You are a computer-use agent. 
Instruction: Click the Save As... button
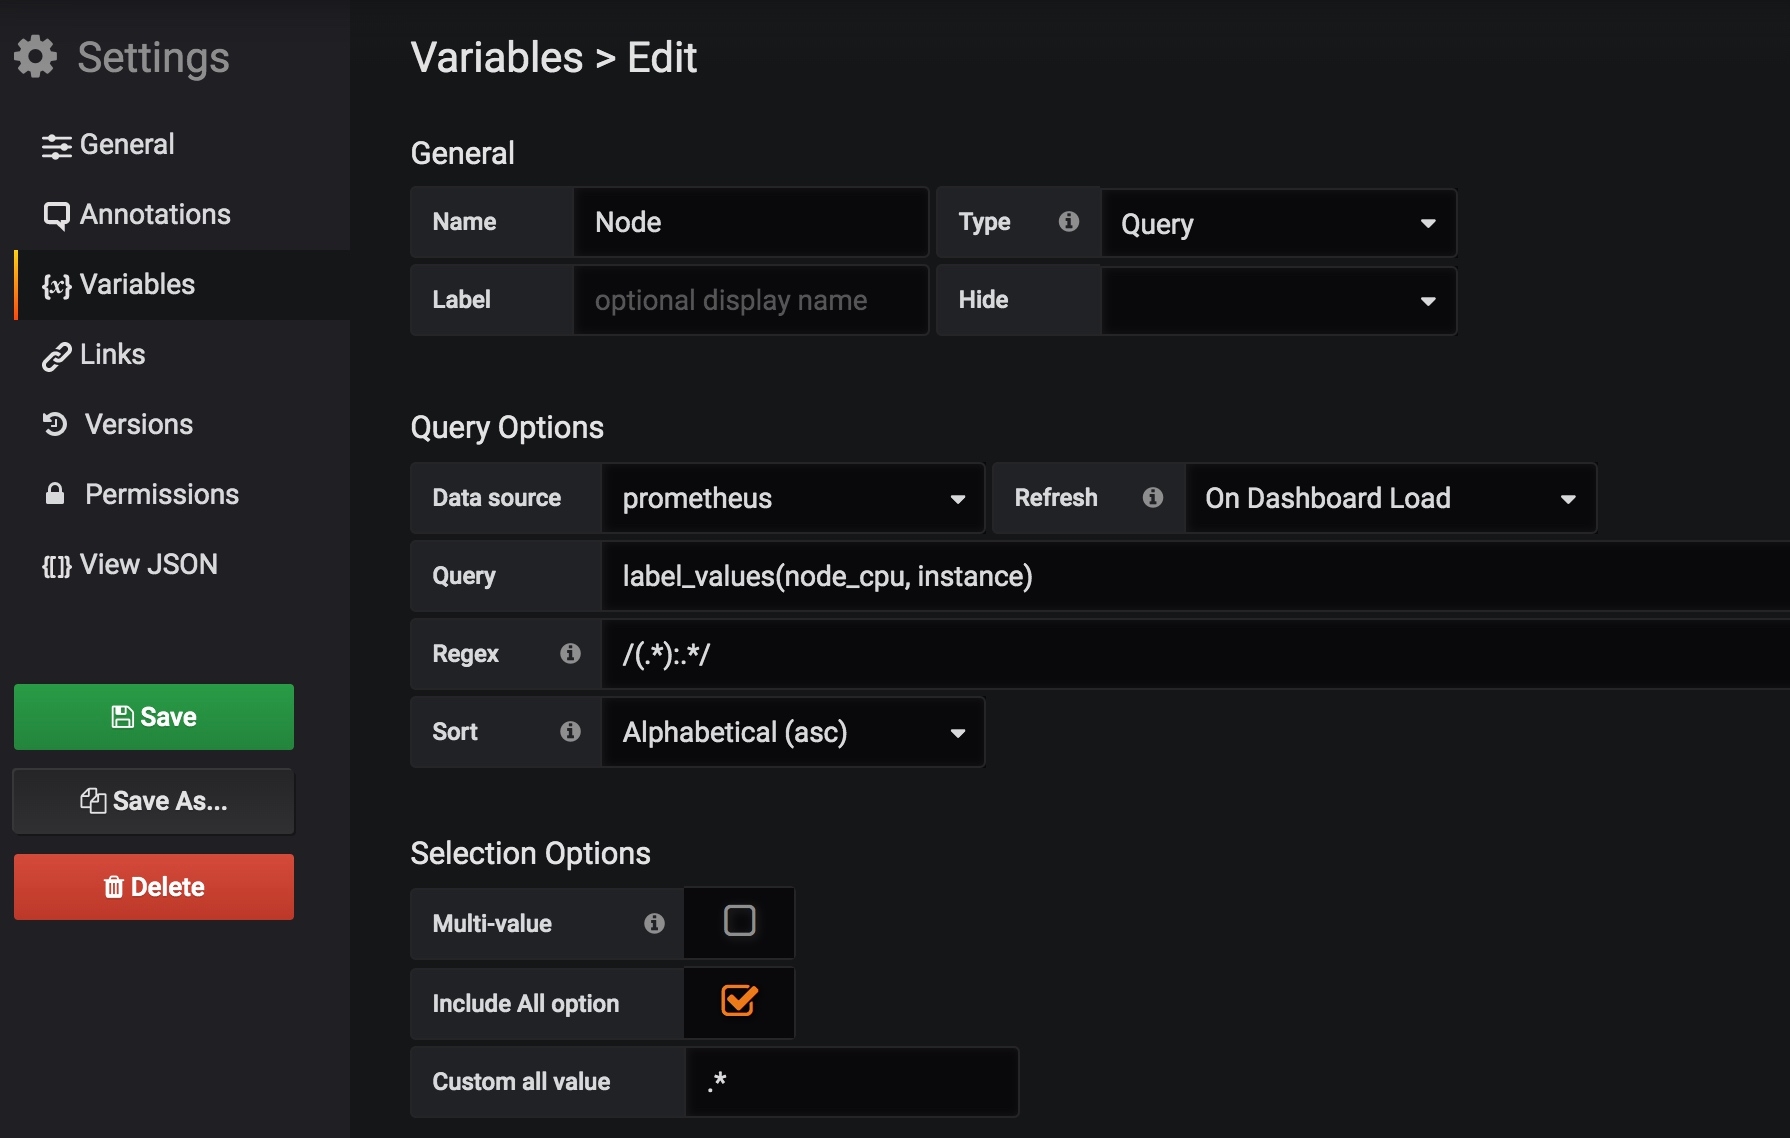tap(154, 801)
